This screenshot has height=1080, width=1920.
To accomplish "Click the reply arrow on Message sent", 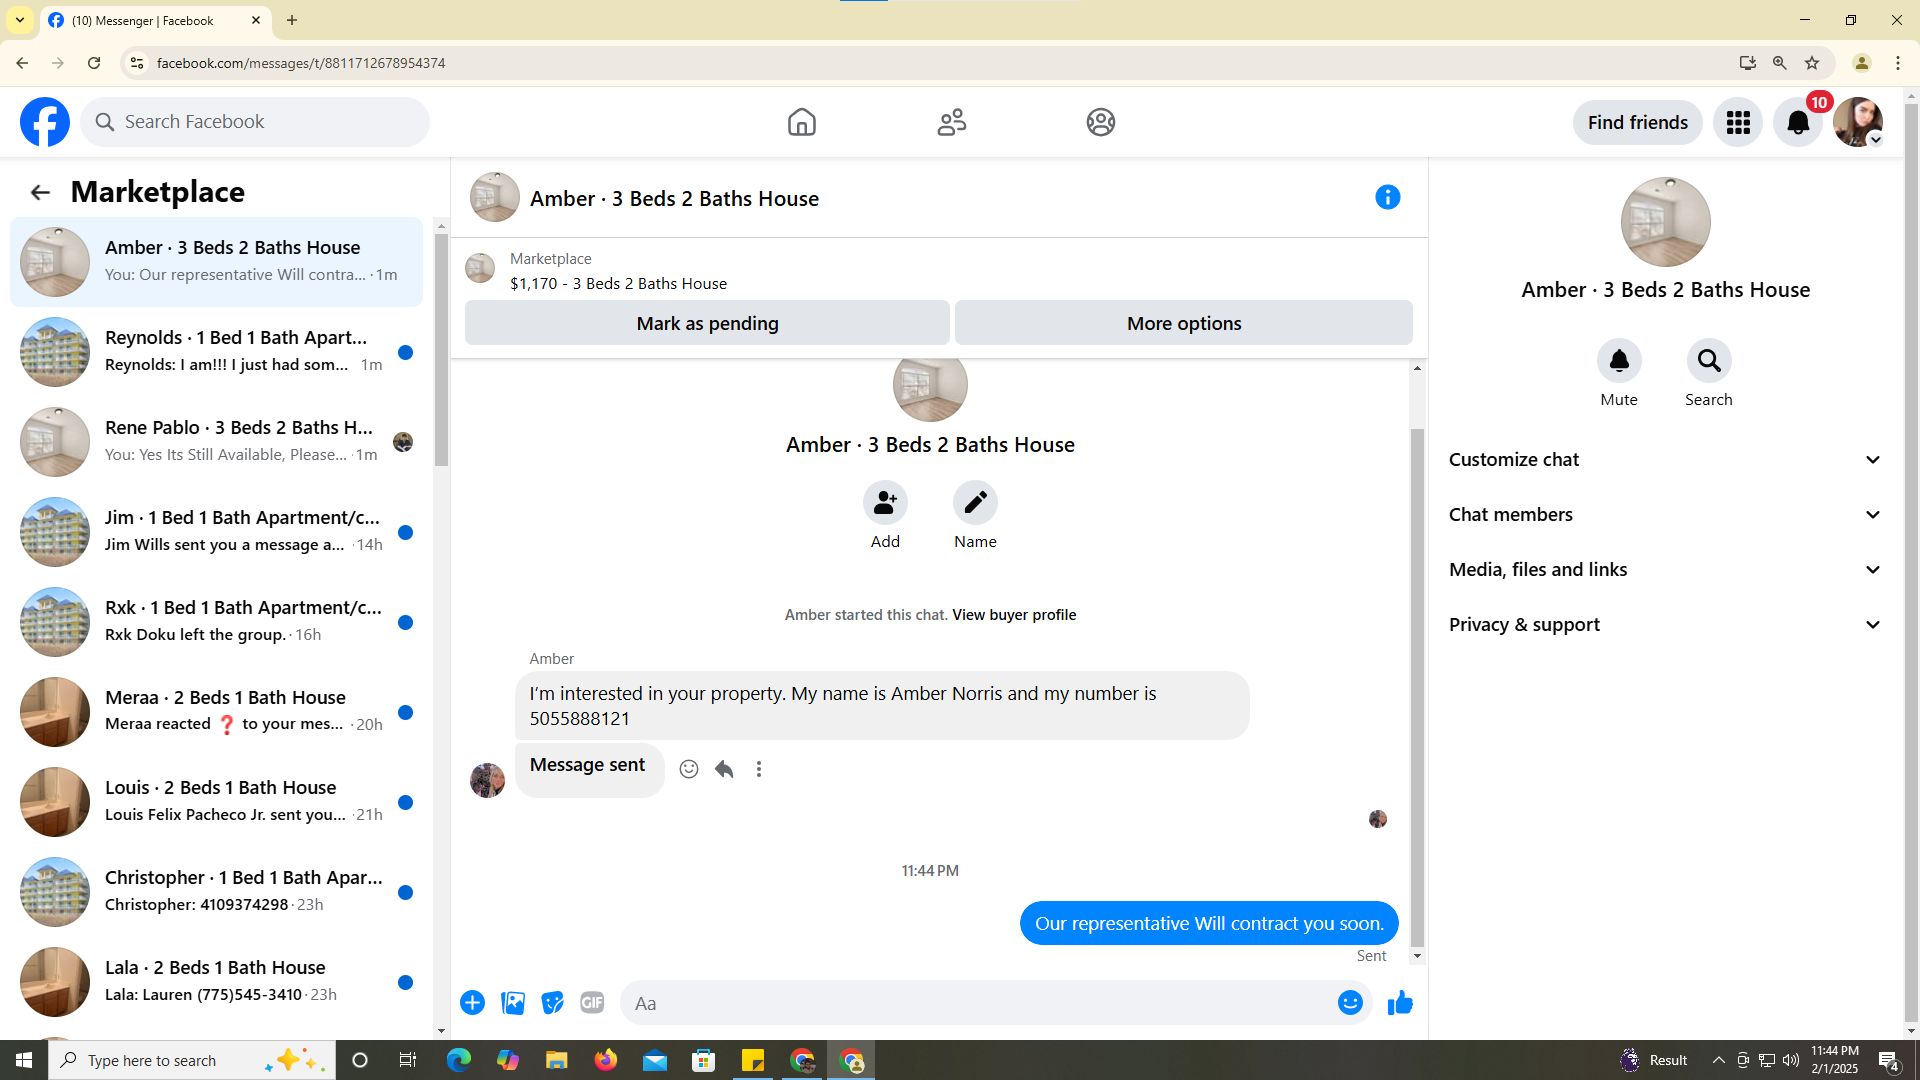I will pyautogui.click(x=724, y=769).
